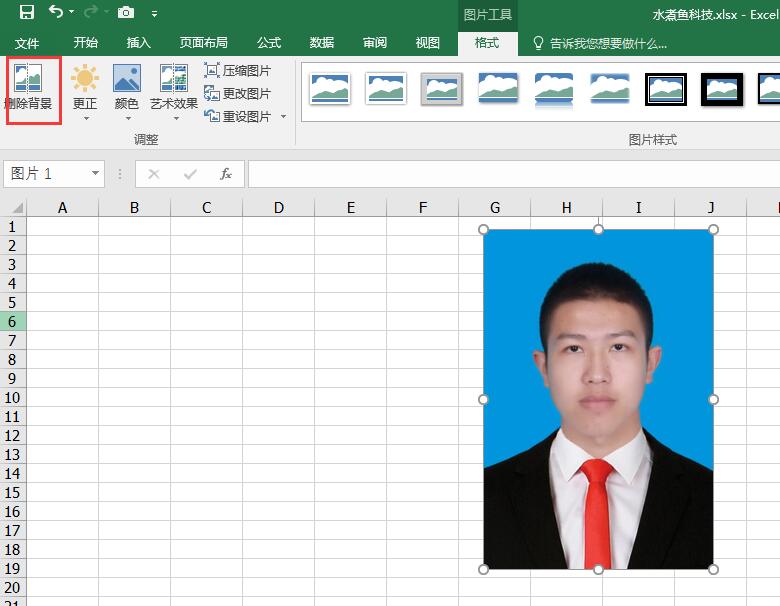Click the select-all corner of the sheet
This screenshot has height=606, width=780.
pos(14,208)
